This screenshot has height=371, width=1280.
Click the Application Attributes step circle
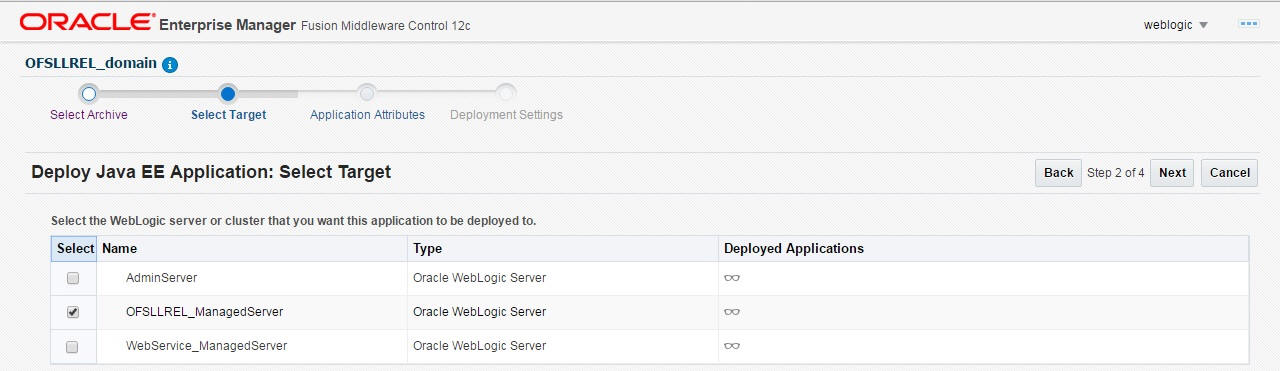[367, 94]
